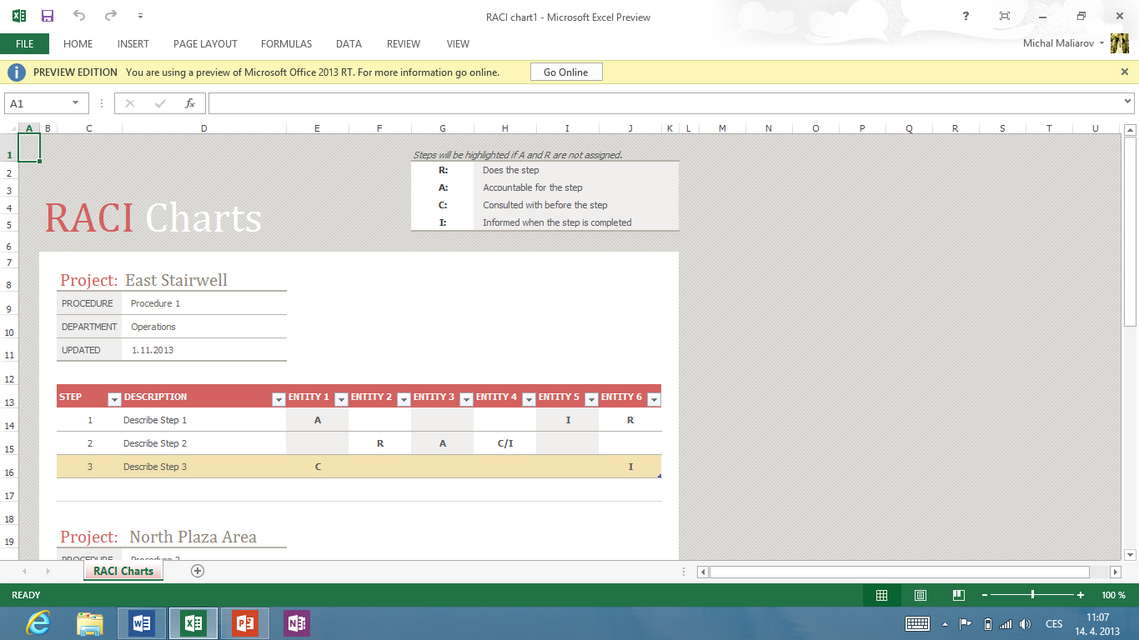Click inside the formula bar input
Viewport: 1139px width, 640px height.
(660, 103)
